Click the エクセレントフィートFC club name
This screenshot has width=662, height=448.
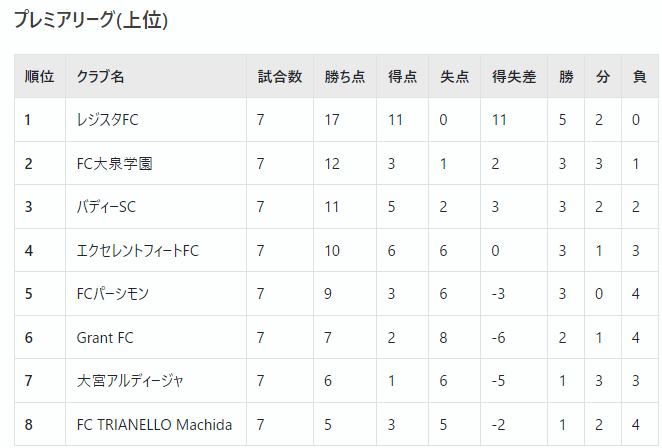pos(138,251)
